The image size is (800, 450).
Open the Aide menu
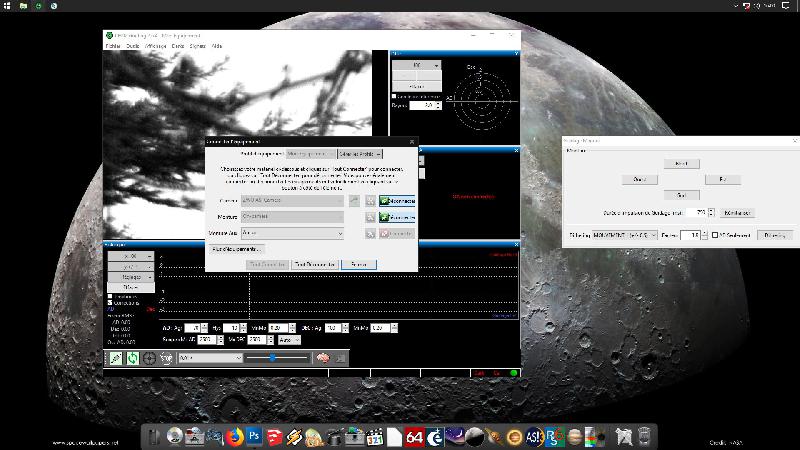(x=217, y=46)
